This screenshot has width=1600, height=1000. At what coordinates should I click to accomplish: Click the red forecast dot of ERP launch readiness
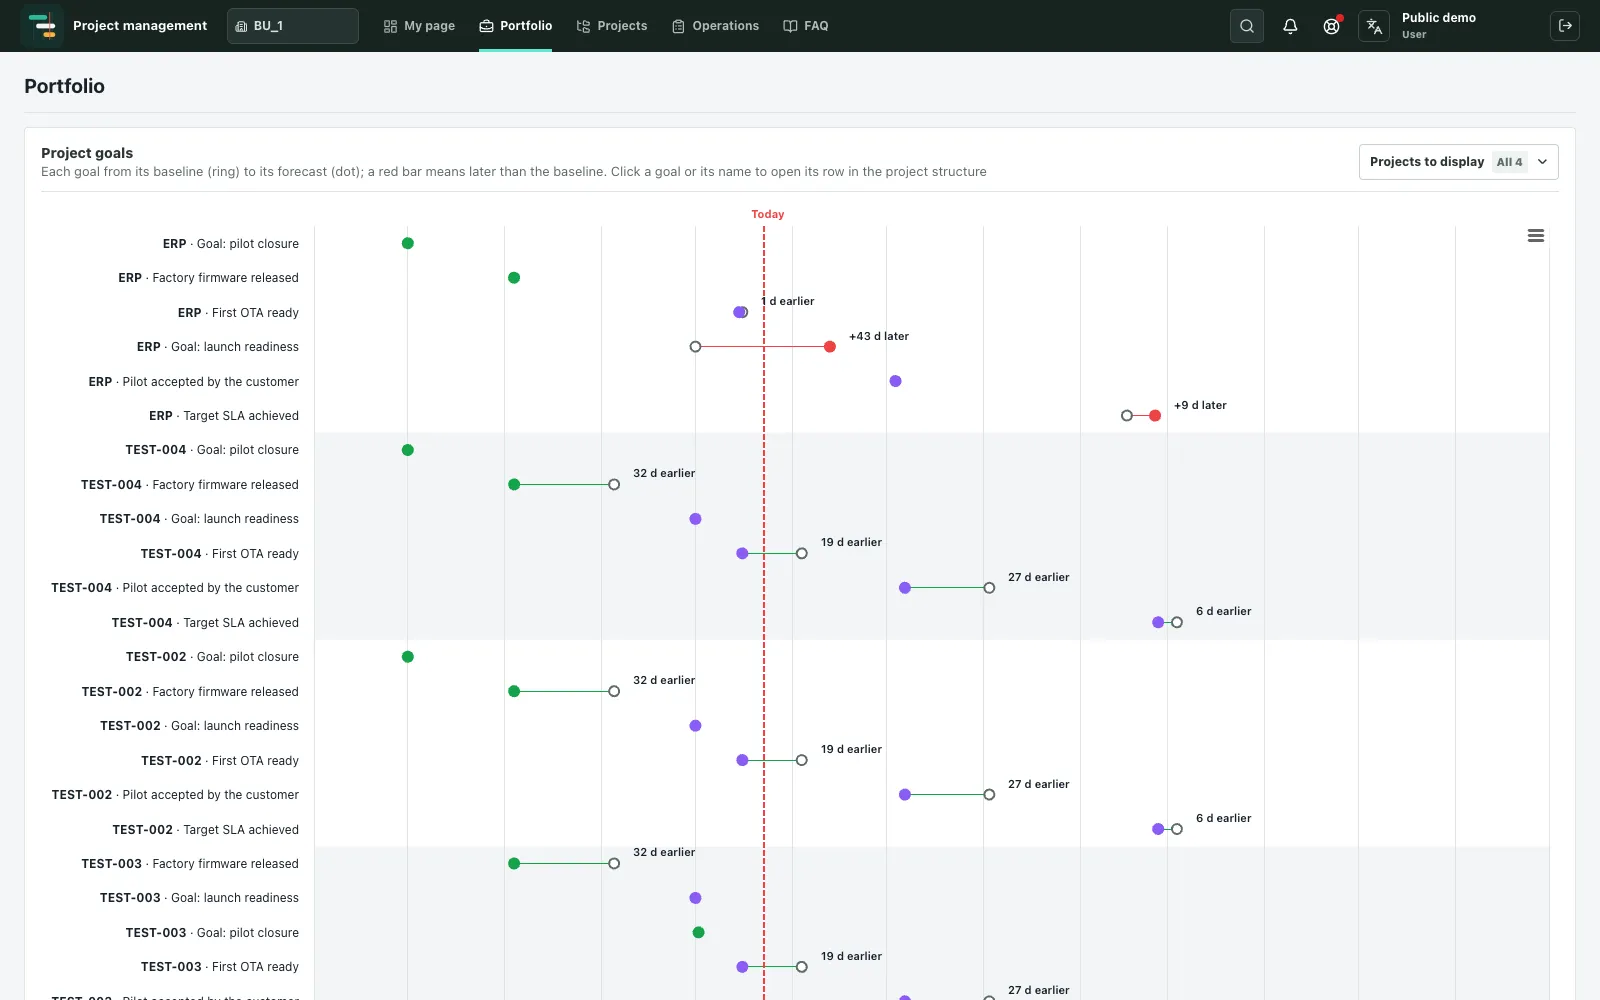(x=830, y=347)
